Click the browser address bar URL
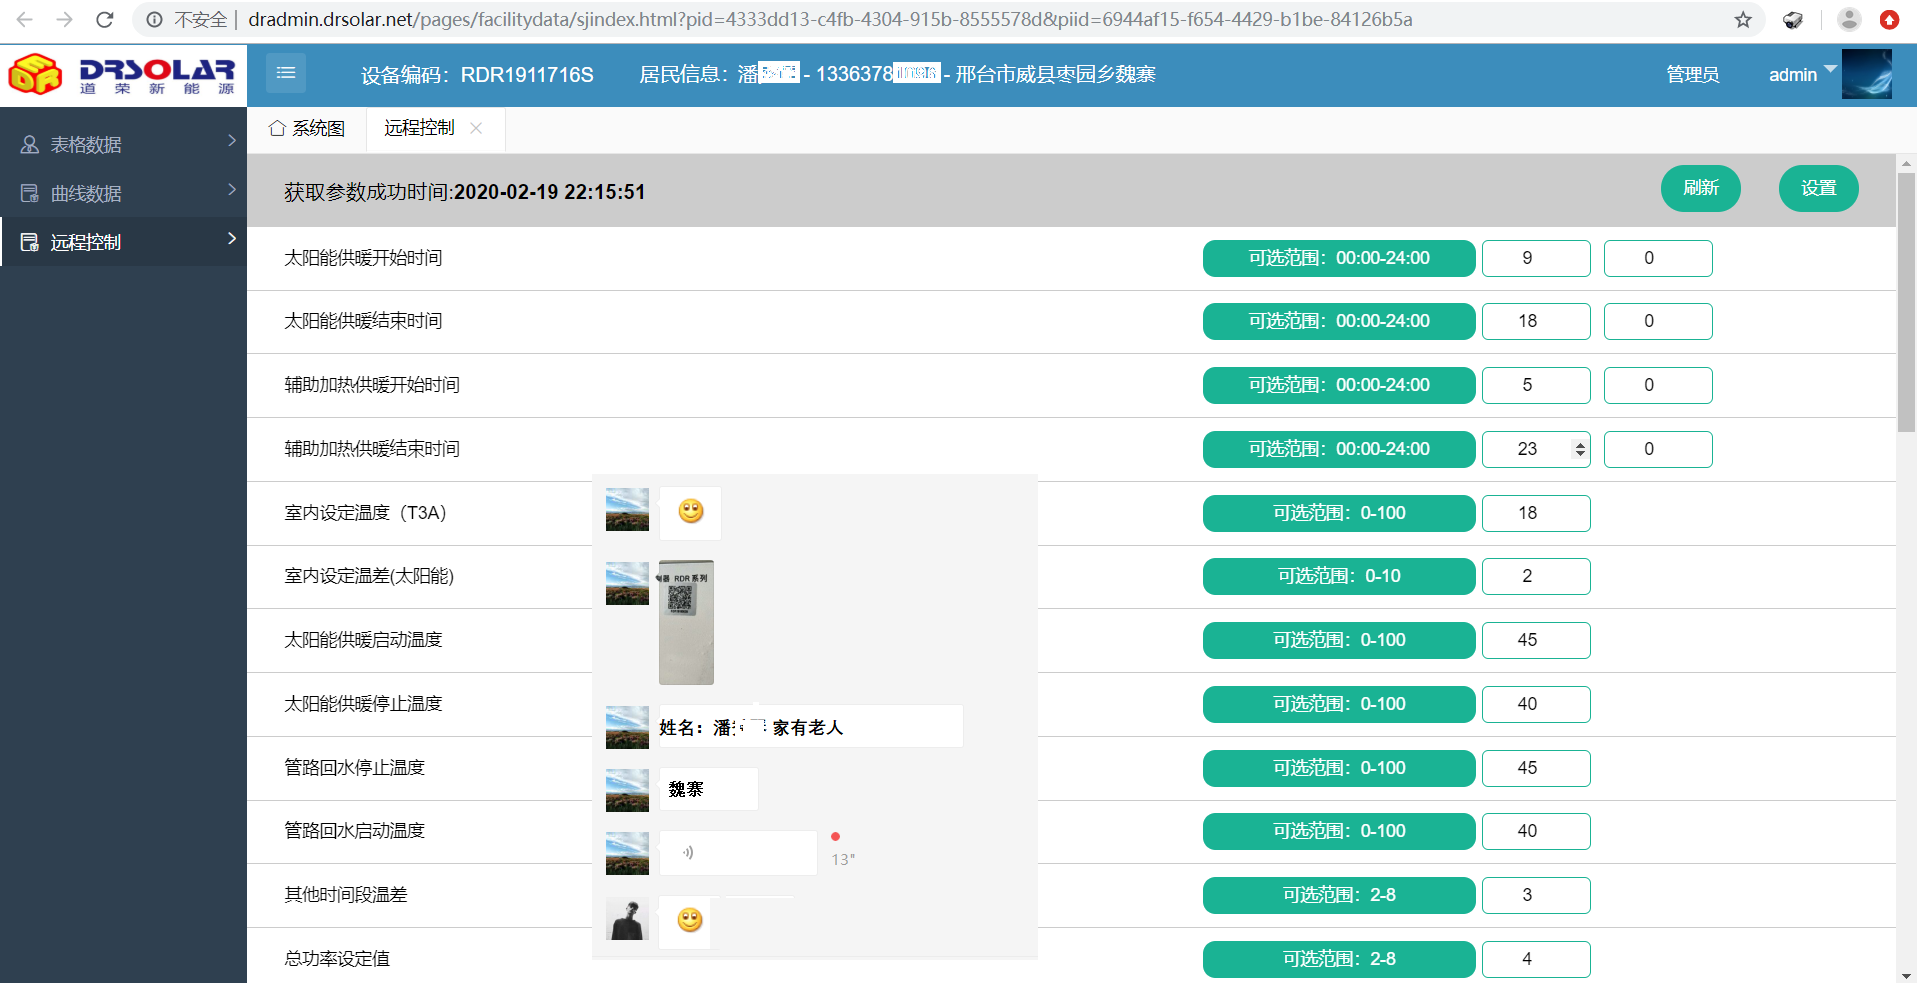The height and width of the screenshot is (983, 1917). click(830, 19)
